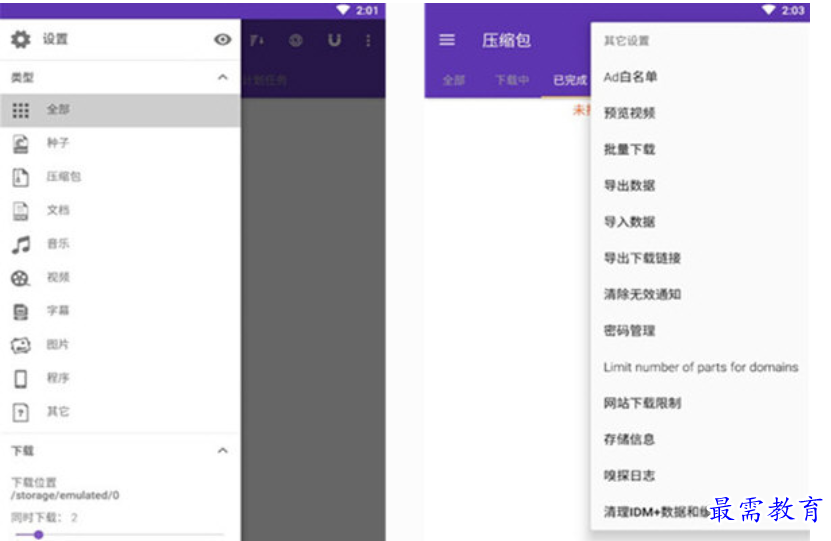
Task: Select the 程序 phone app icon
Action: tap(21, 378)
